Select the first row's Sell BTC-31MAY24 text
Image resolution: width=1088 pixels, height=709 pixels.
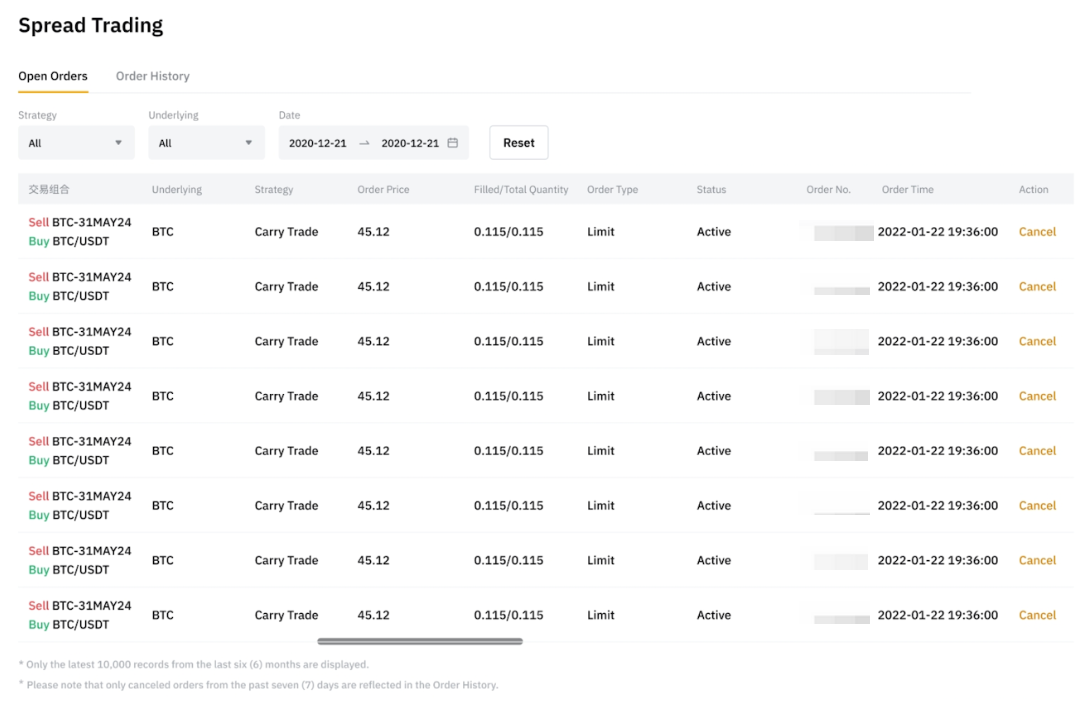pyautogui.click(x=80, y=222)
